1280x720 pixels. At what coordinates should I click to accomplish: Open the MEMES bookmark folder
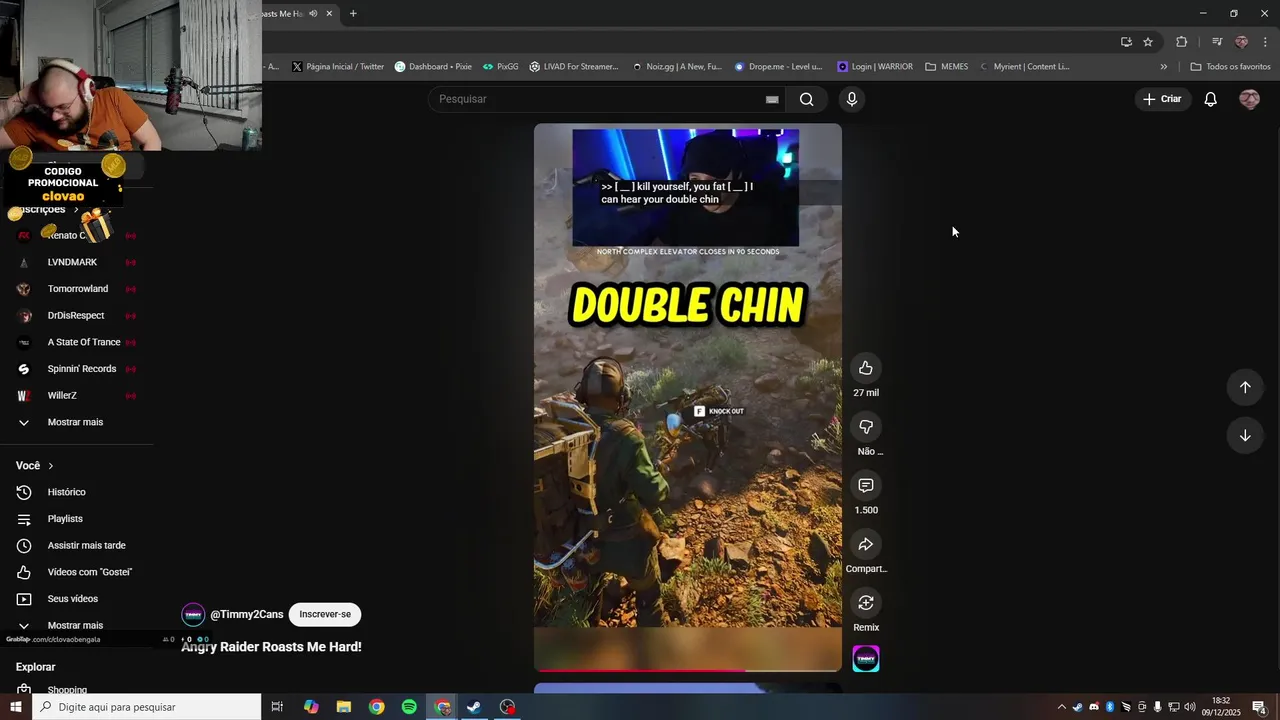[x=946, y=67]
